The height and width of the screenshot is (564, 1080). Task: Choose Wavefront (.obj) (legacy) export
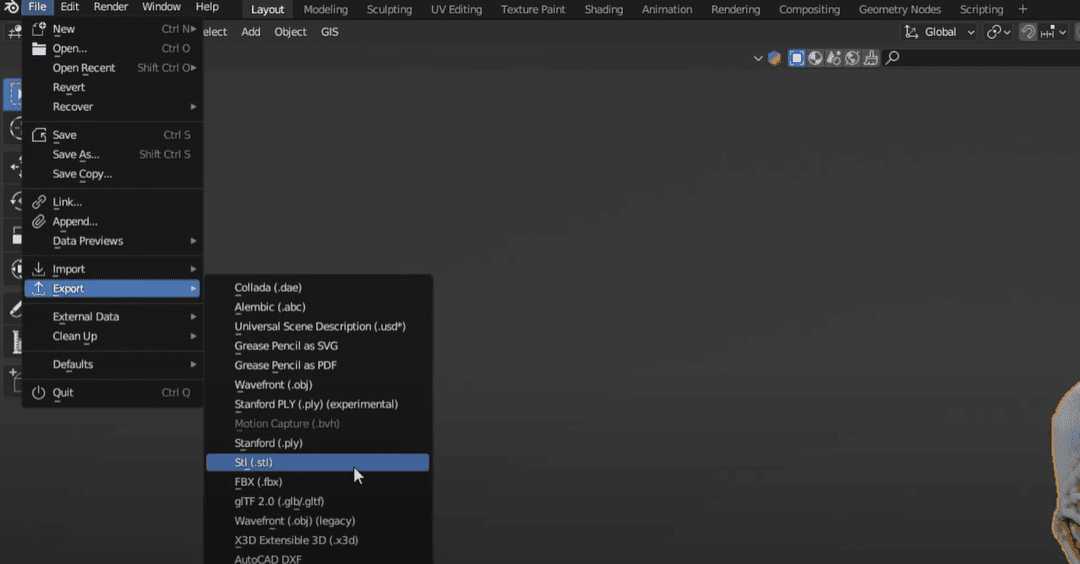[x=318, y=521]
